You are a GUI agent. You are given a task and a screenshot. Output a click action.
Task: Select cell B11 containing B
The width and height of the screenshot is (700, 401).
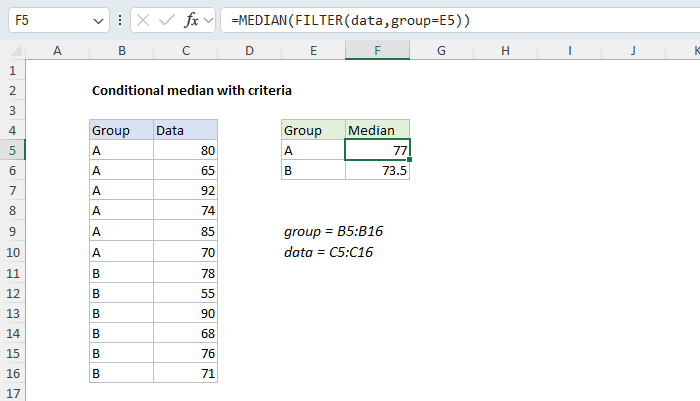[121, 273]
